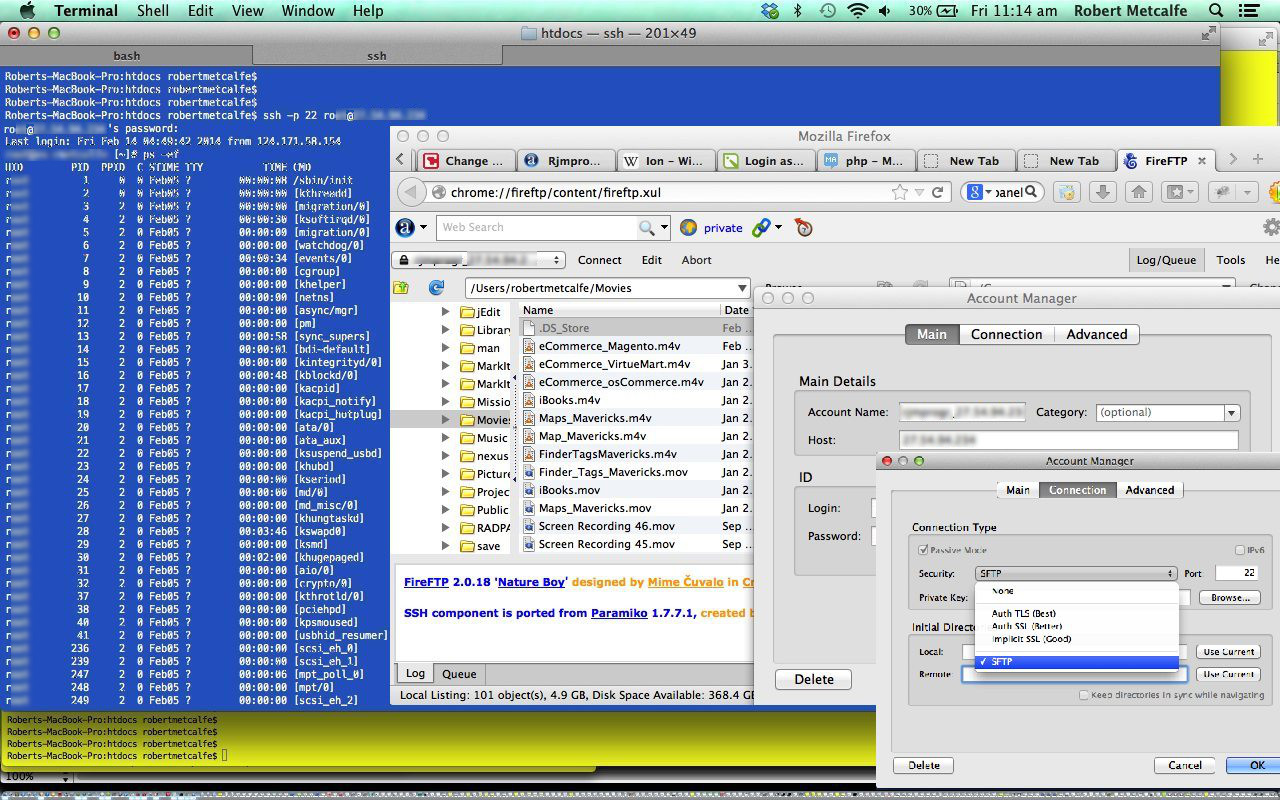This screenshot has width=1280, height=800.
Task: Click the Bluetooth menu bar icon
Action: click(x=797, y=11)
